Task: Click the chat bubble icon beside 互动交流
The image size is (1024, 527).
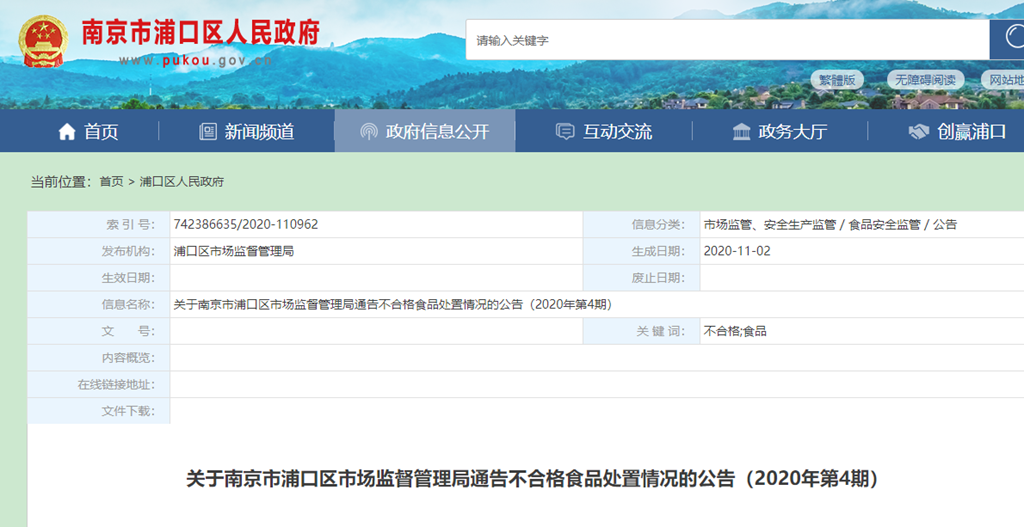Action: coord(565,132)
